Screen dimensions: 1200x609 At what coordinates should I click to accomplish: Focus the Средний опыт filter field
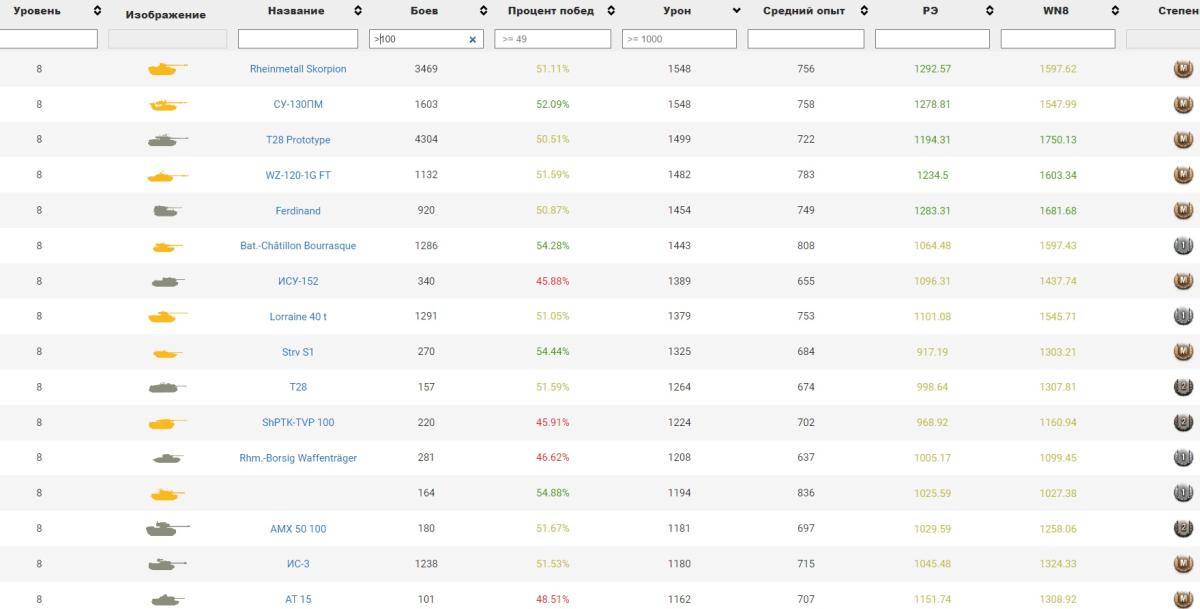[x=806, y=39]
